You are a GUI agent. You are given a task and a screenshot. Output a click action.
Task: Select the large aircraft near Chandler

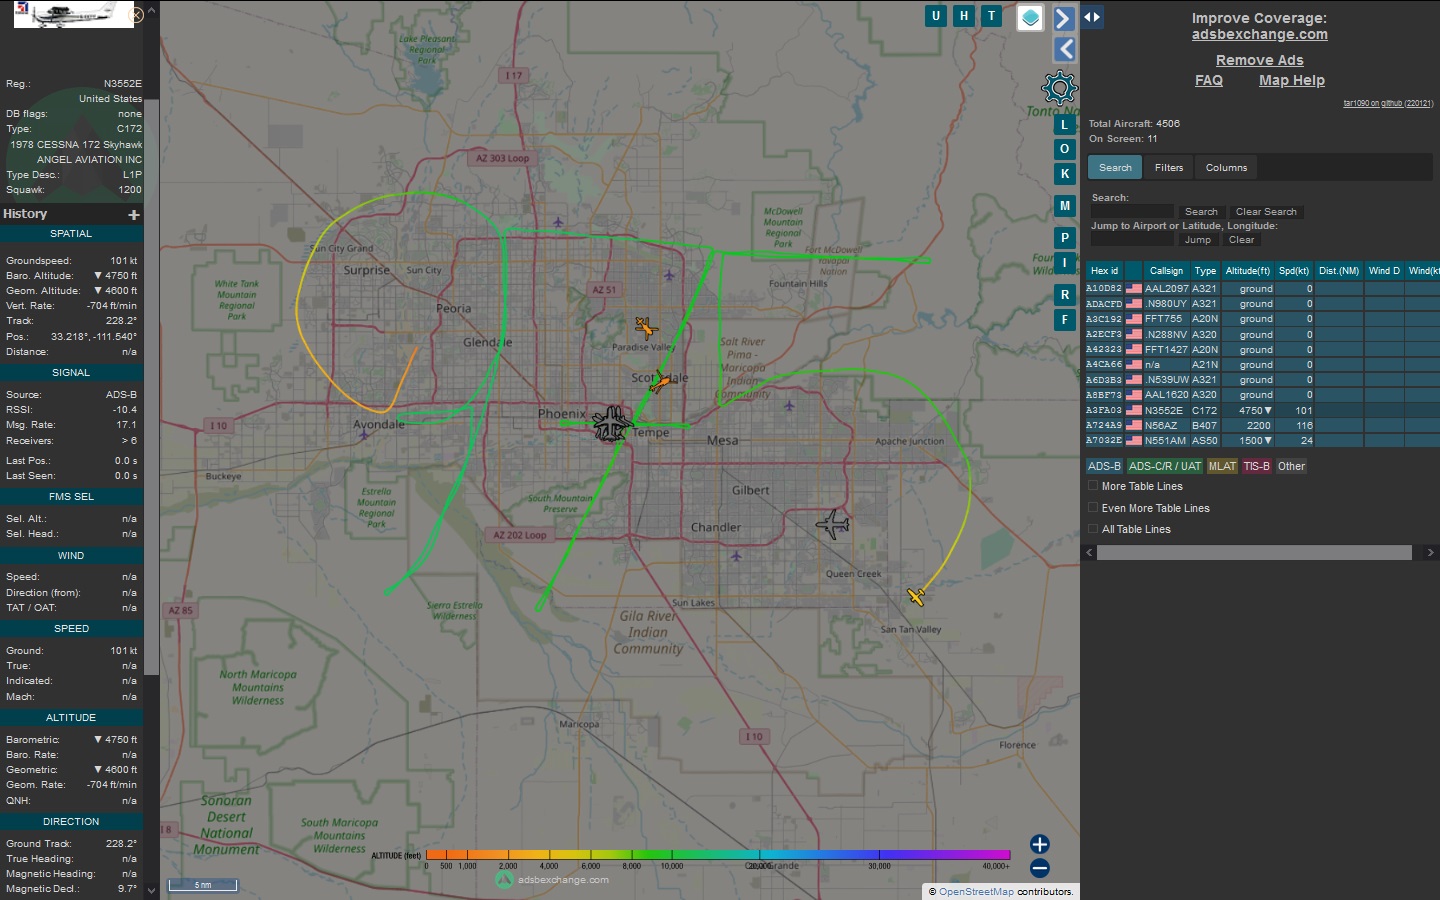(832, 523)
